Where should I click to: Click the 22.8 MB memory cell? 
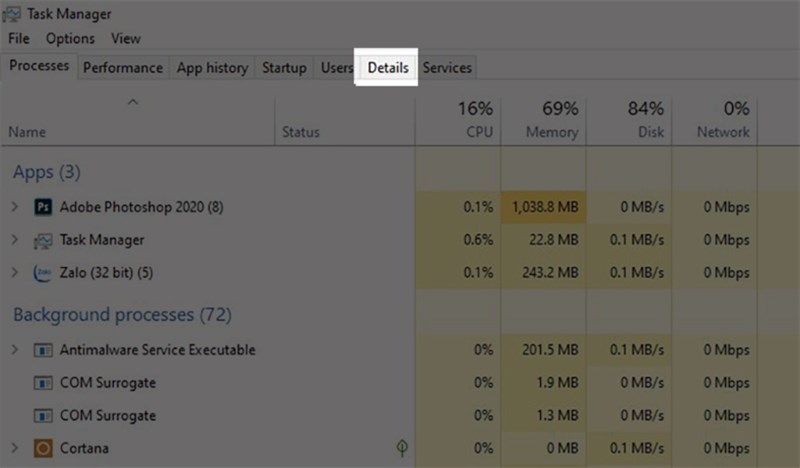click(x=543, y=239)
